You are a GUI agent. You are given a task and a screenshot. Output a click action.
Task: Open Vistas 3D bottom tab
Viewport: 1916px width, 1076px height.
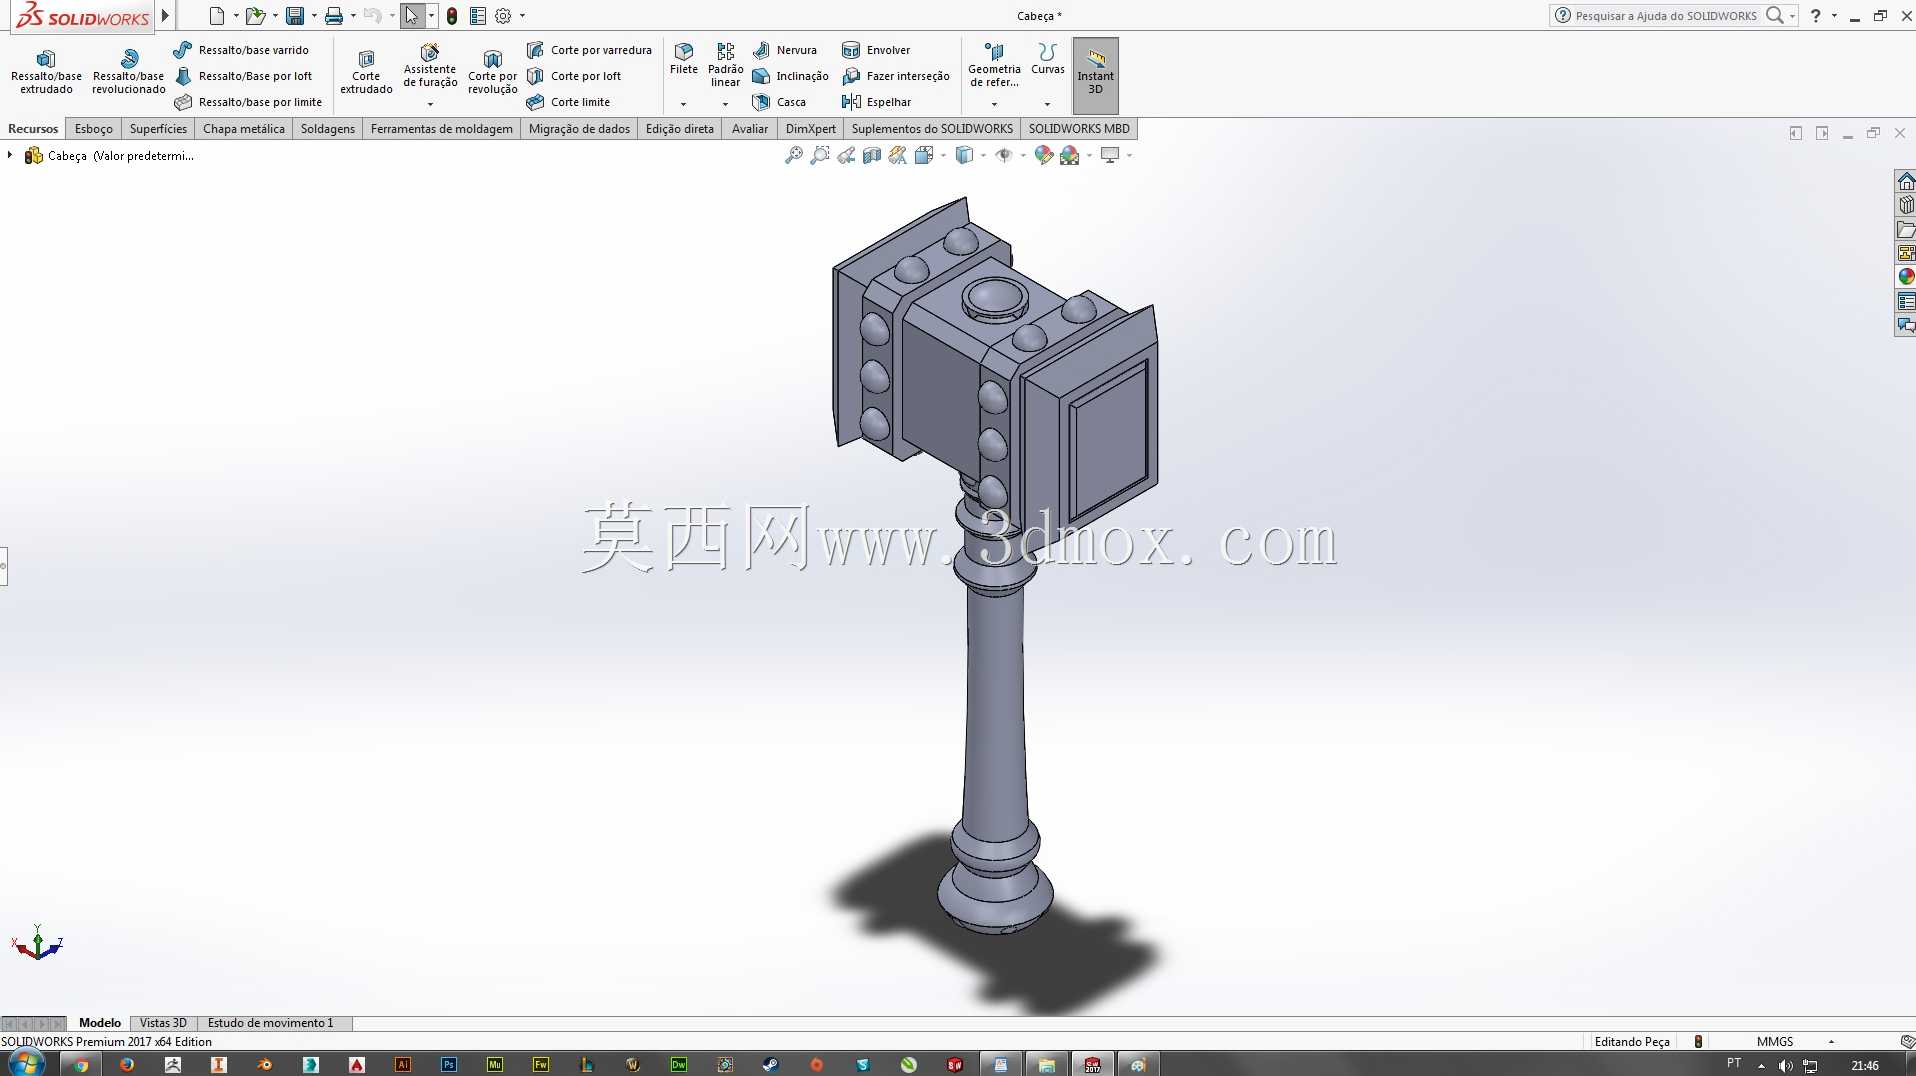tap(163, 1023)
